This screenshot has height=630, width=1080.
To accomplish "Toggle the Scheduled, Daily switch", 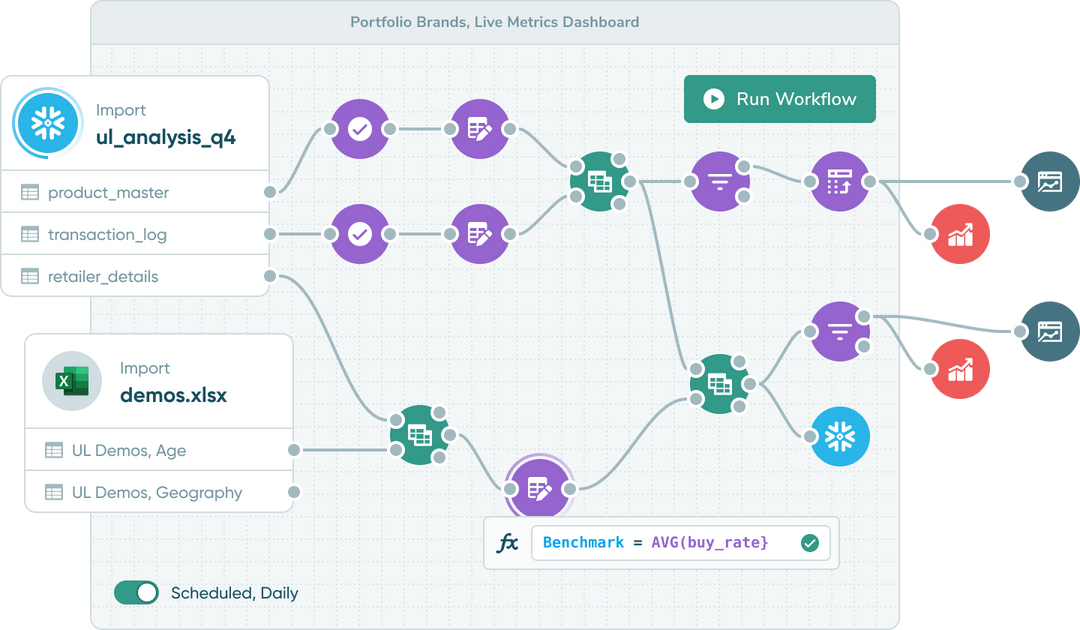I will click(x=136, y=592).
